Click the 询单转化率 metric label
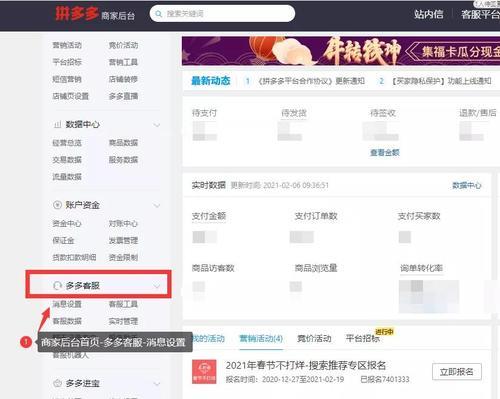 [x=421, y=268]
